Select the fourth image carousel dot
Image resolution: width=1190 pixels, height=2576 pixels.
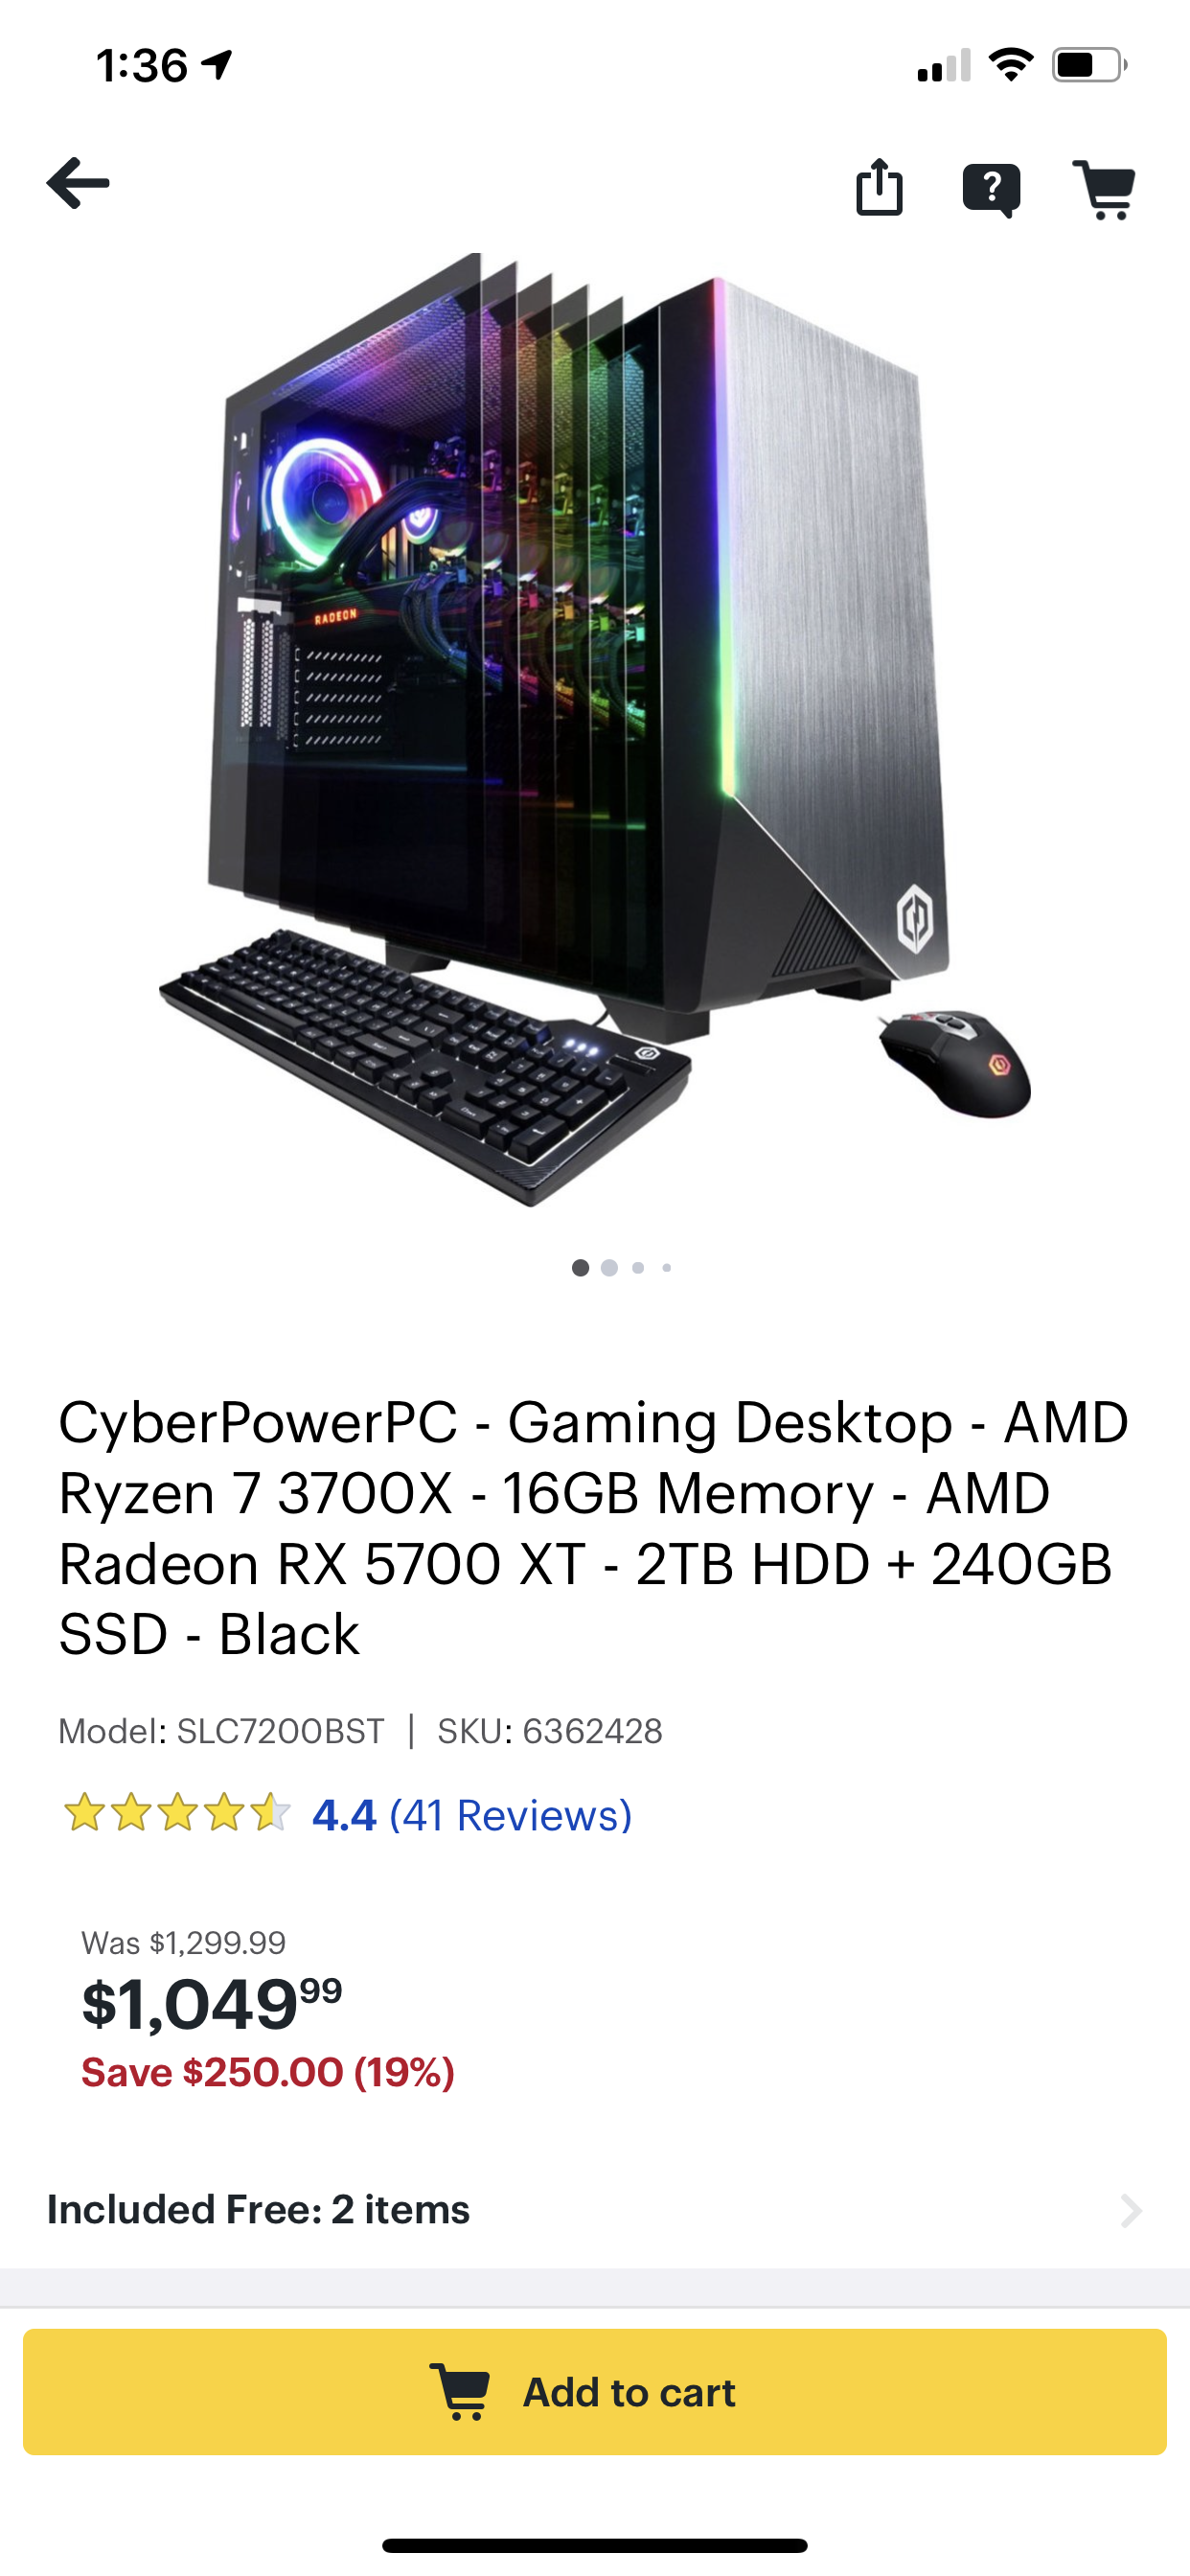[667, 1268]
